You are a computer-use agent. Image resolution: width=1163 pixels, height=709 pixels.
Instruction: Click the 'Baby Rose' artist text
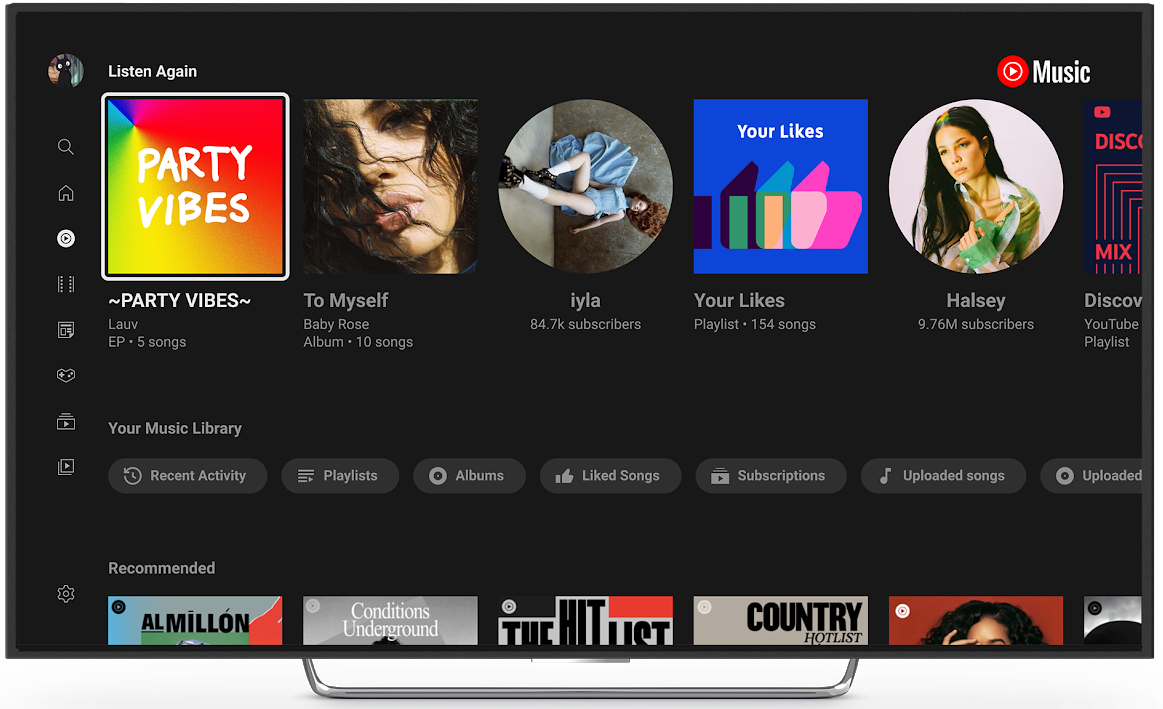tap(336, 324)
